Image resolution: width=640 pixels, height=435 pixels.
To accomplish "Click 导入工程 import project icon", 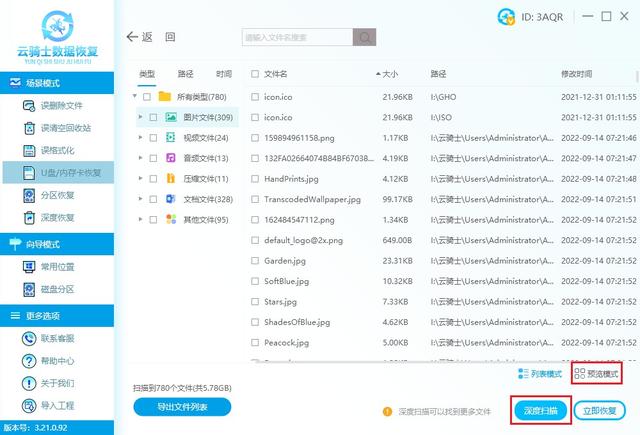I will pos(29,406).
